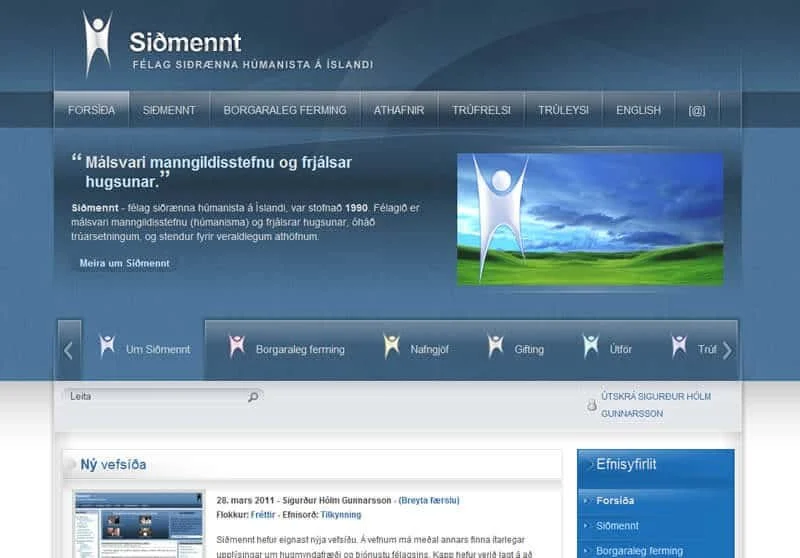
Task: Click the Meira um Siðmennt button
Action: [124, 263]
